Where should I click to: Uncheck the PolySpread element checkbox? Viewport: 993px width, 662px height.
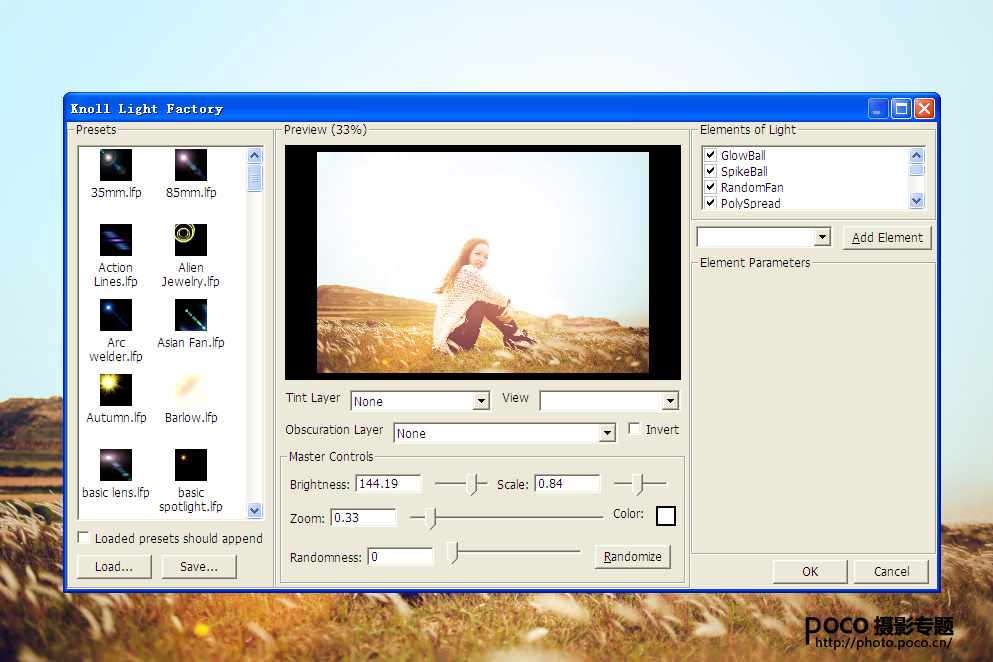[x=711, y=203]
